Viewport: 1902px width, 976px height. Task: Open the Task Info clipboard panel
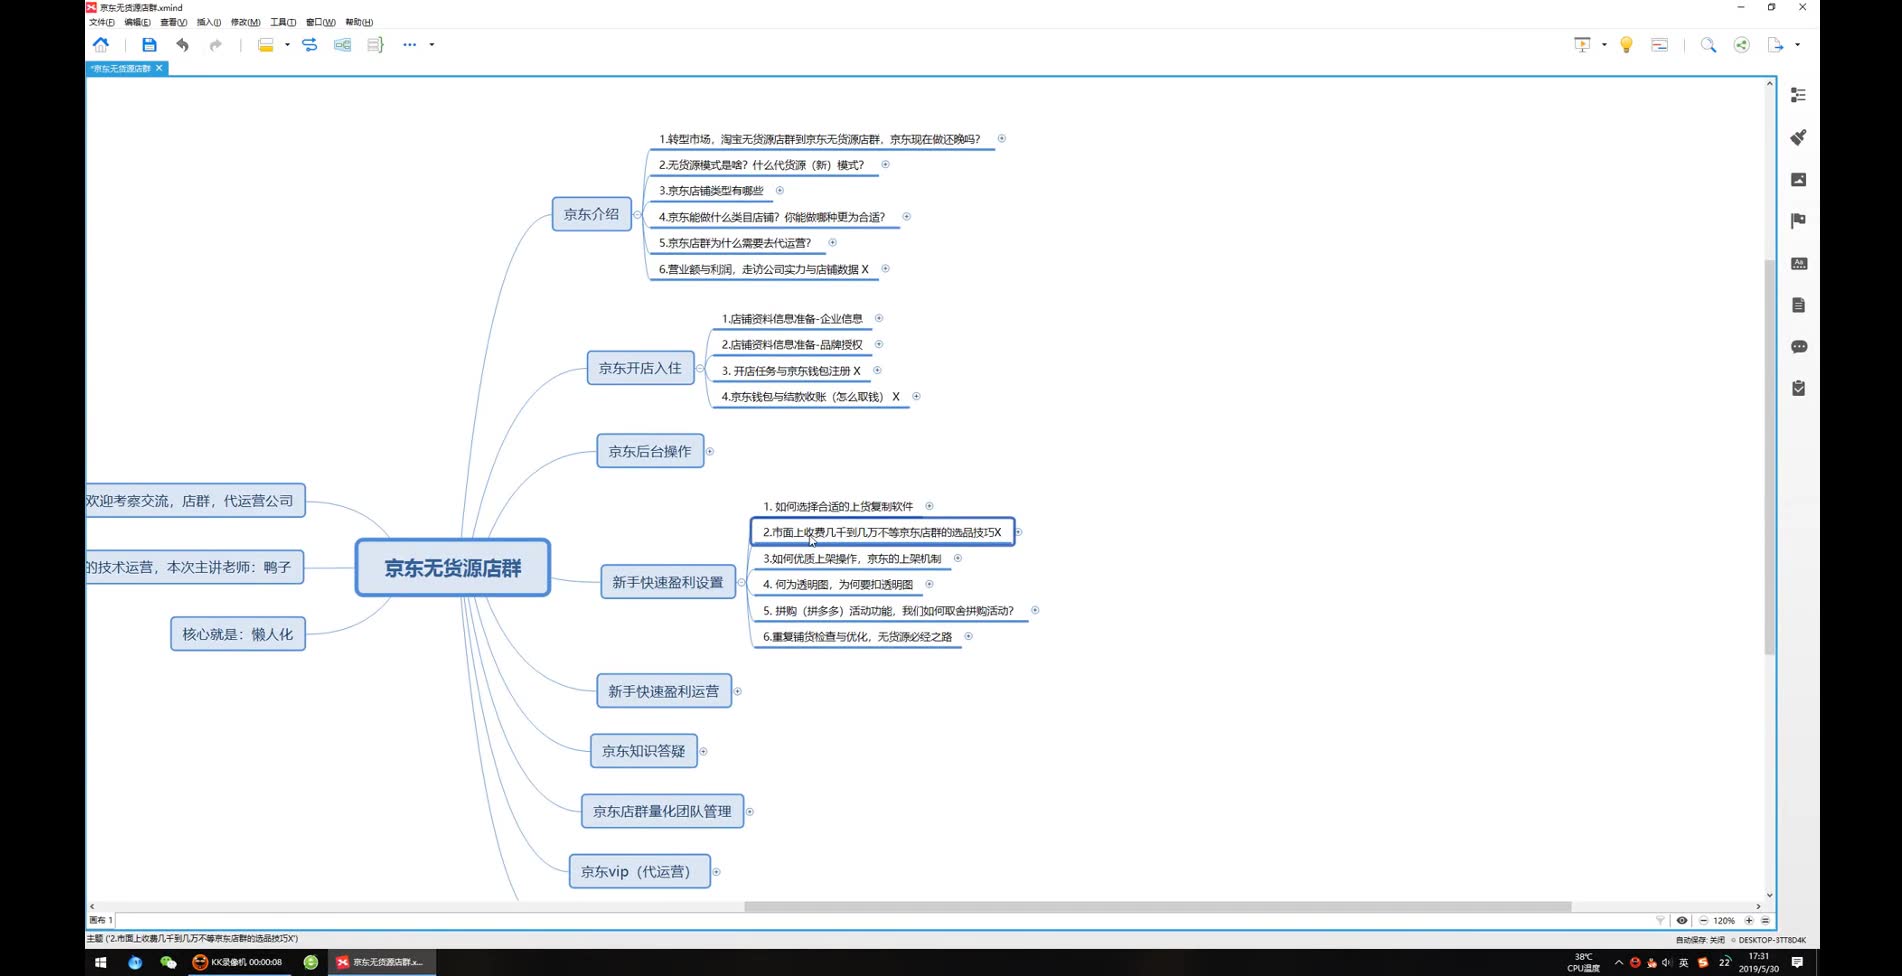1798,388
